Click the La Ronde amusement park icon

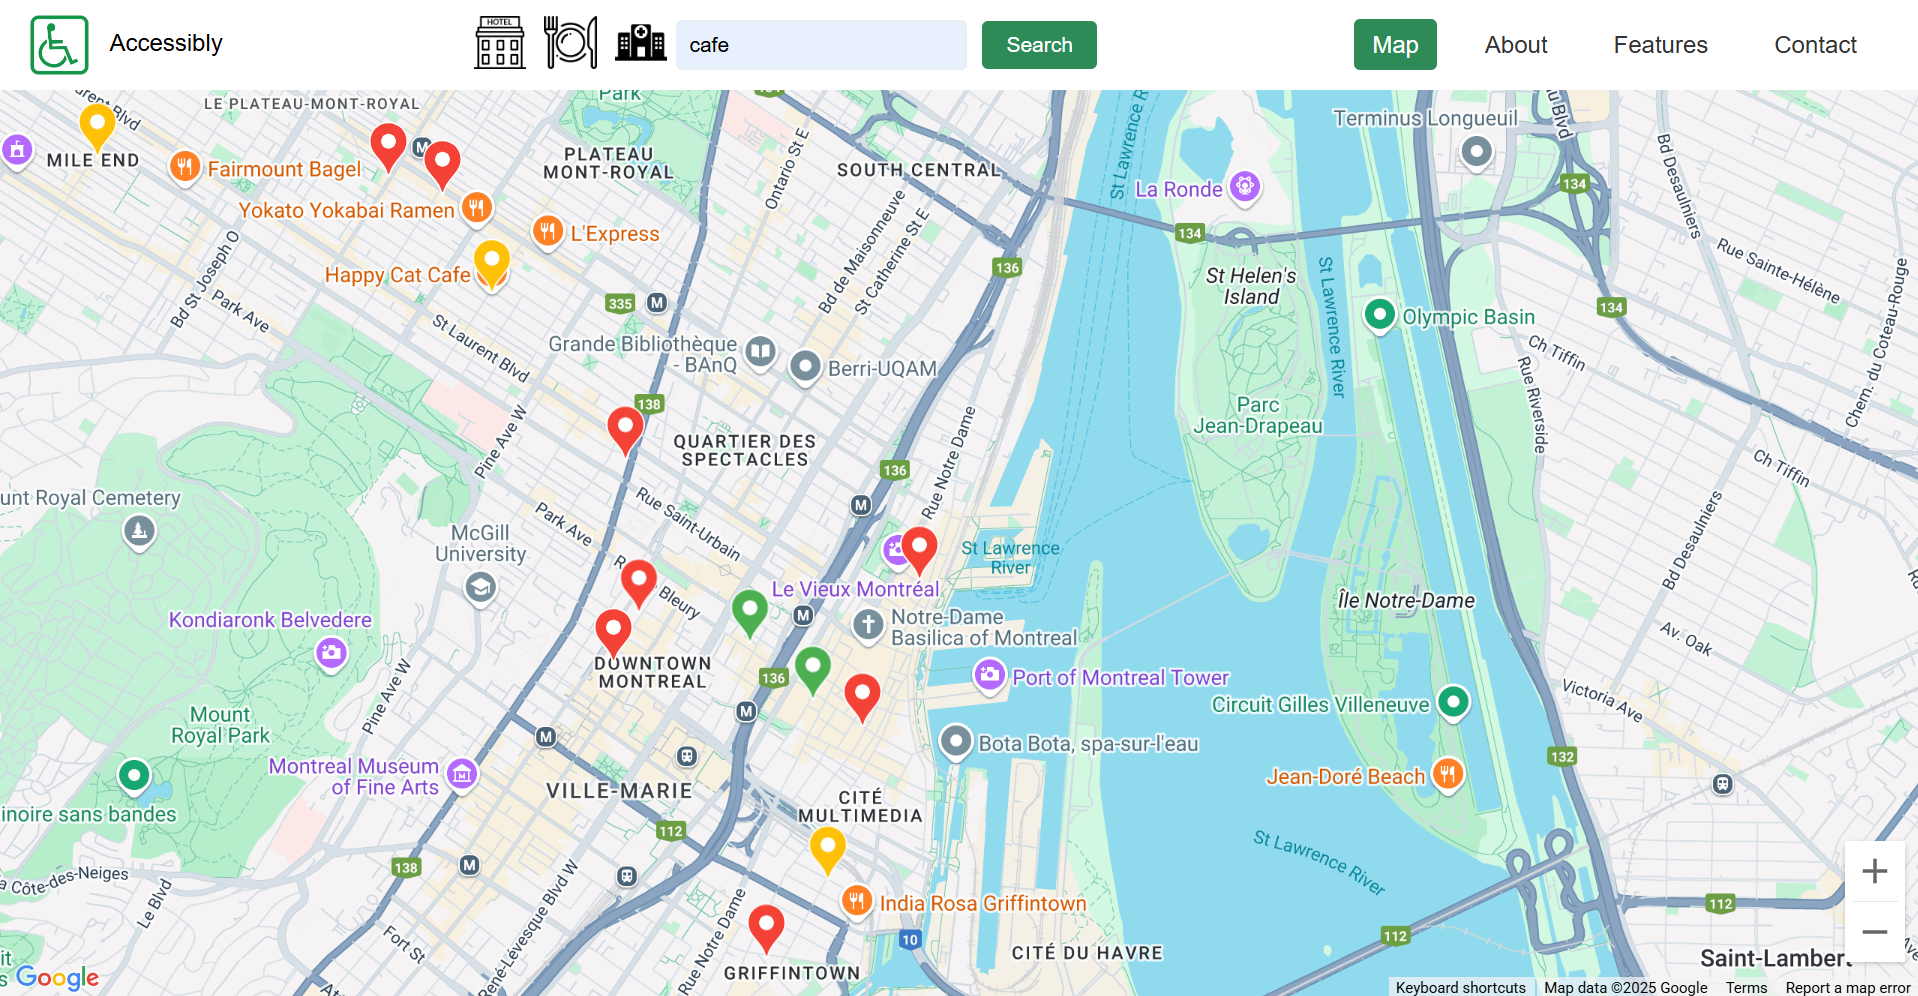click(1244, 186)
